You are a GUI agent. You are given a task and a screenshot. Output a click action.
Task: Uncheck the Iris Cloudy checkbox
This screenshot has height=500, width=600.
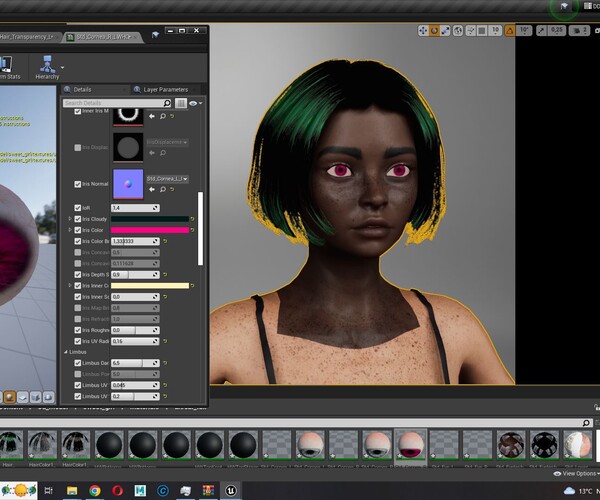pyautogui.click(x=78, y=219)
